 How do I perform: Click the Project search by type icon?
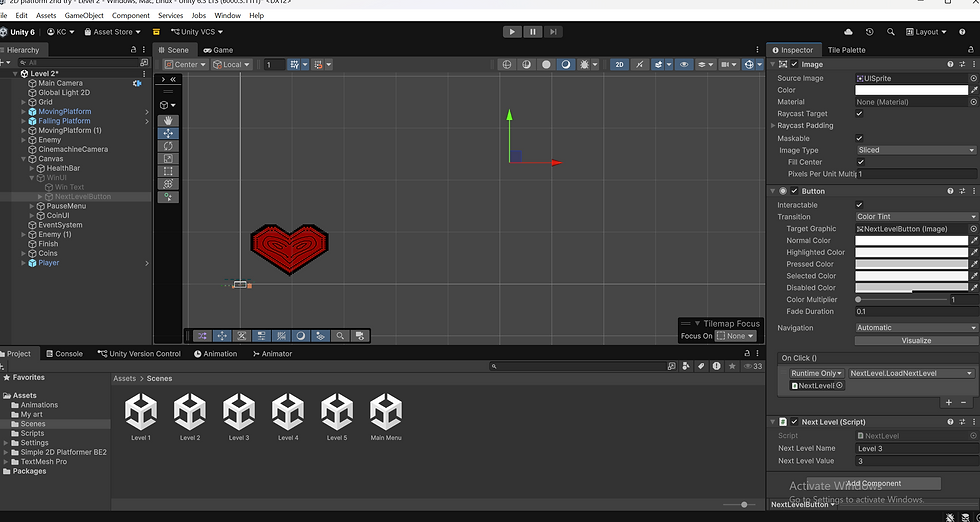(x=686, y=366)
